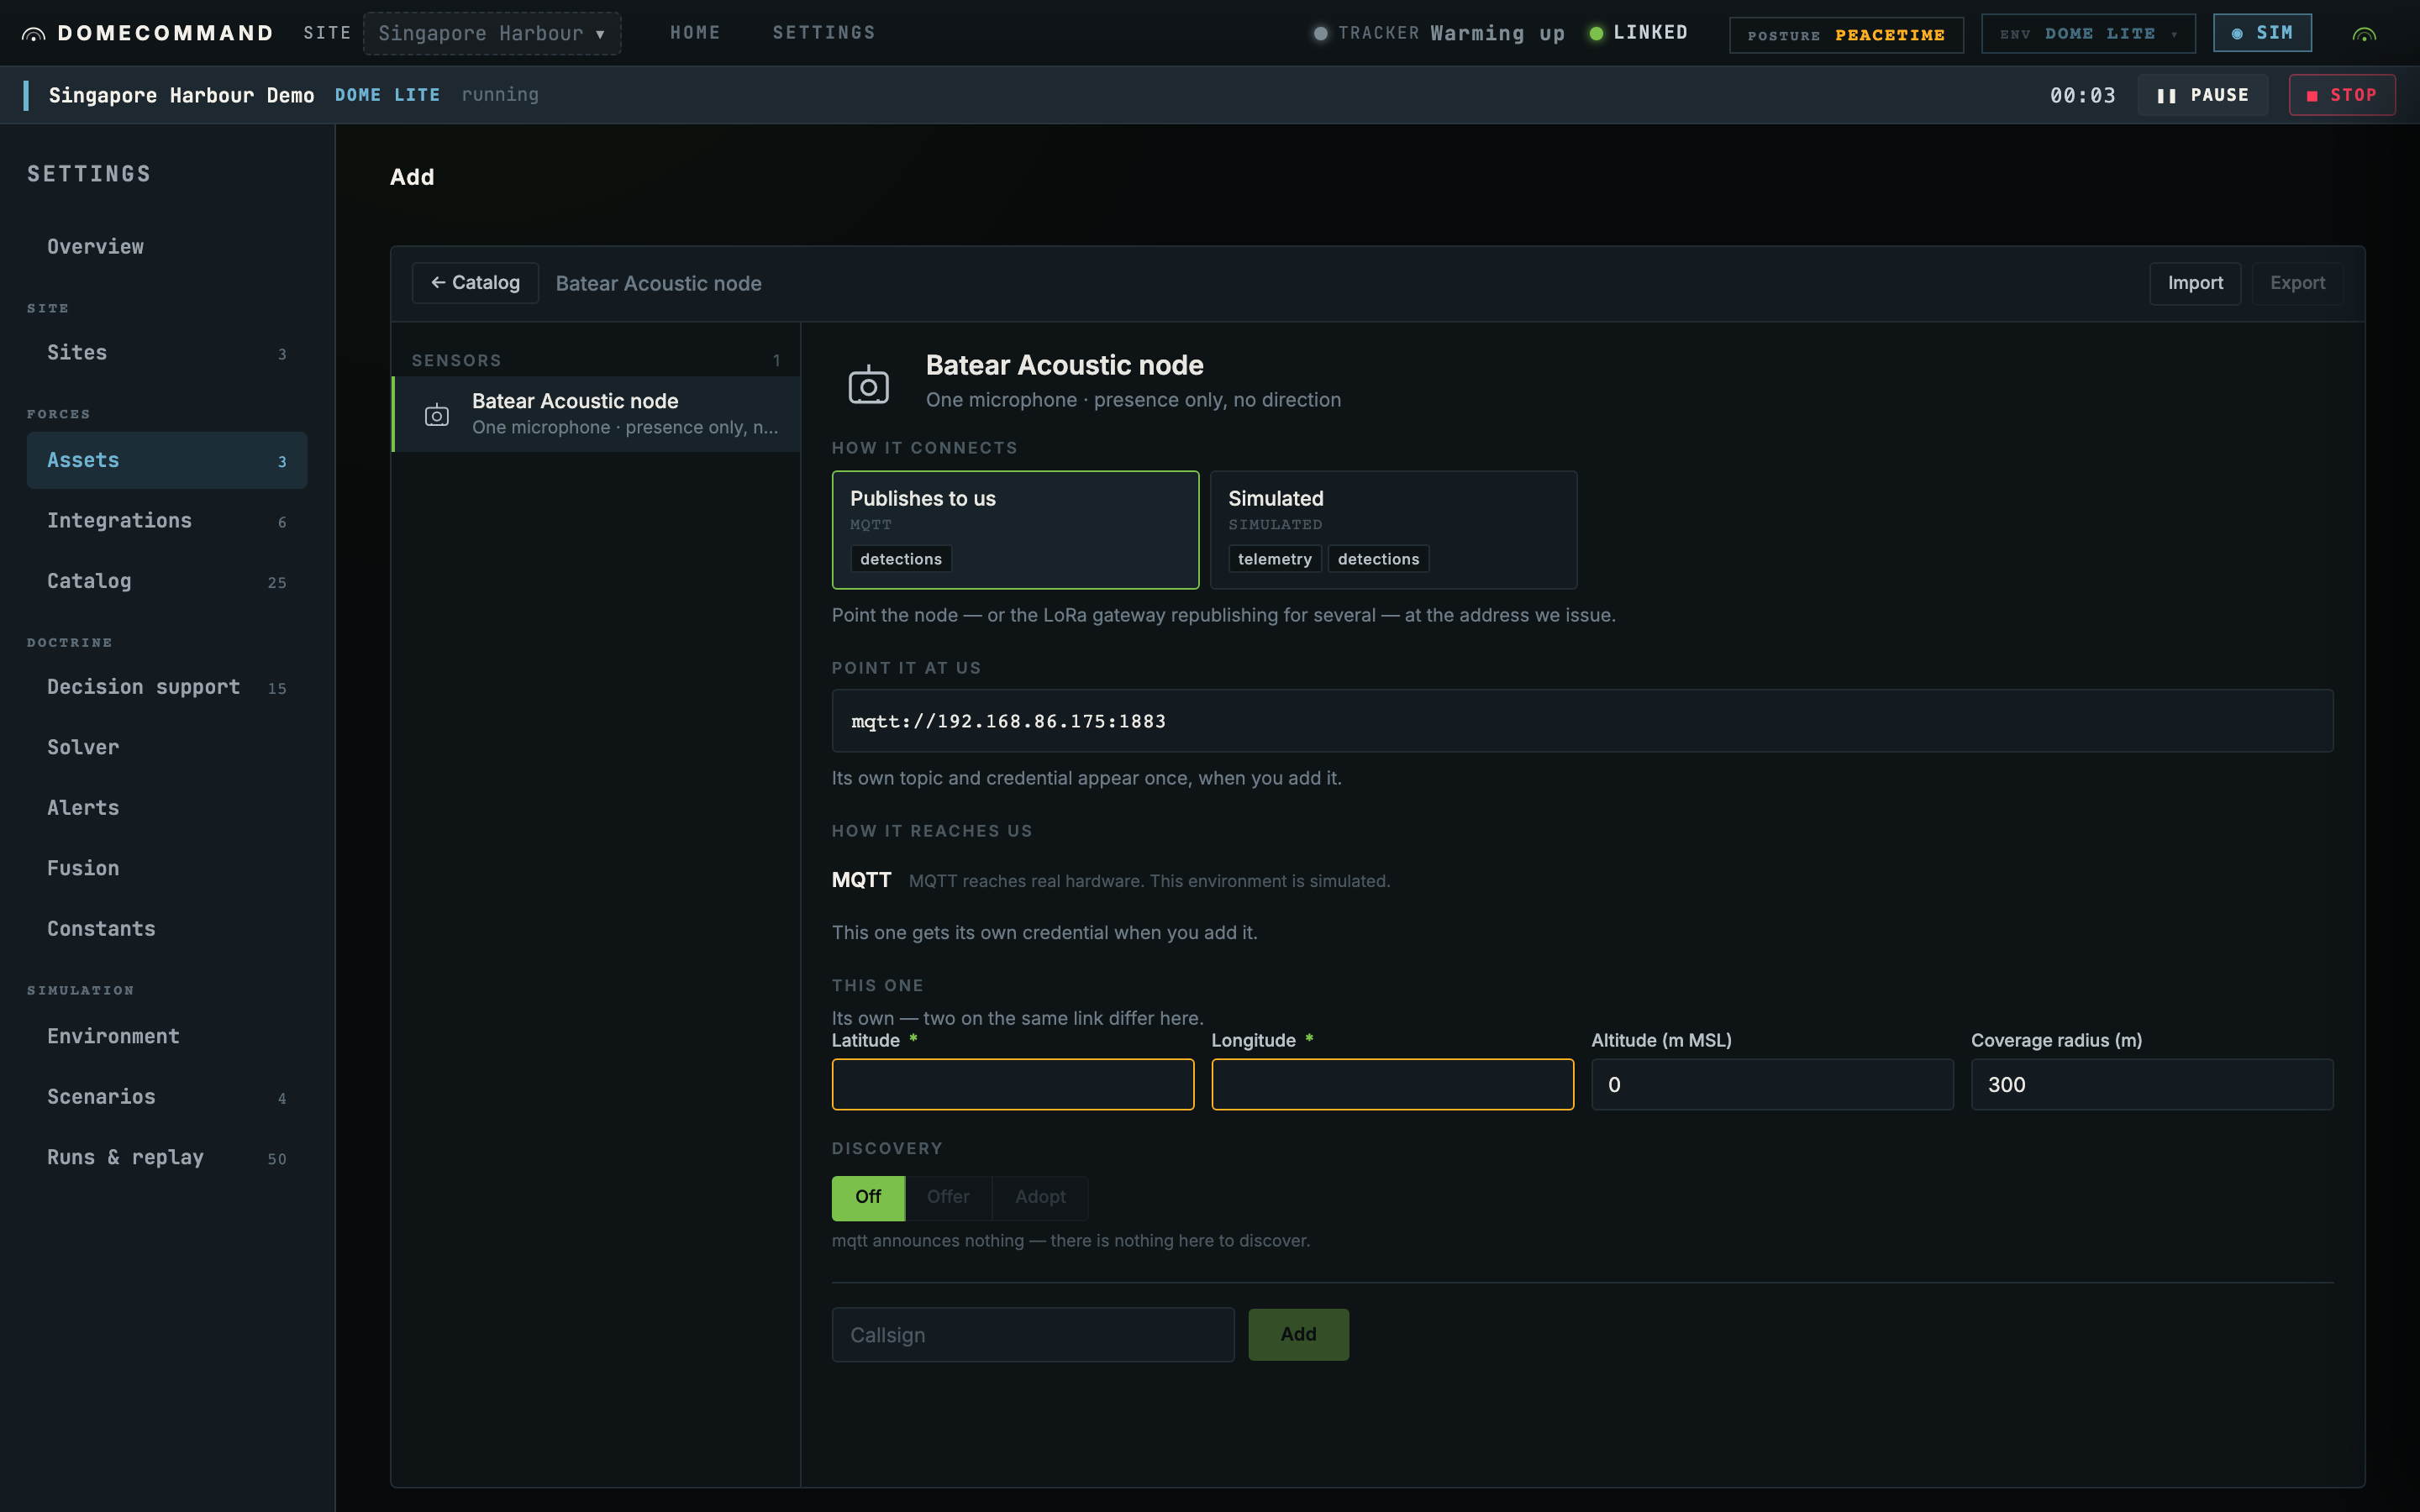Click the tracker status dot
This screenshot has width=2420, height=1512.
(1320, 33)
